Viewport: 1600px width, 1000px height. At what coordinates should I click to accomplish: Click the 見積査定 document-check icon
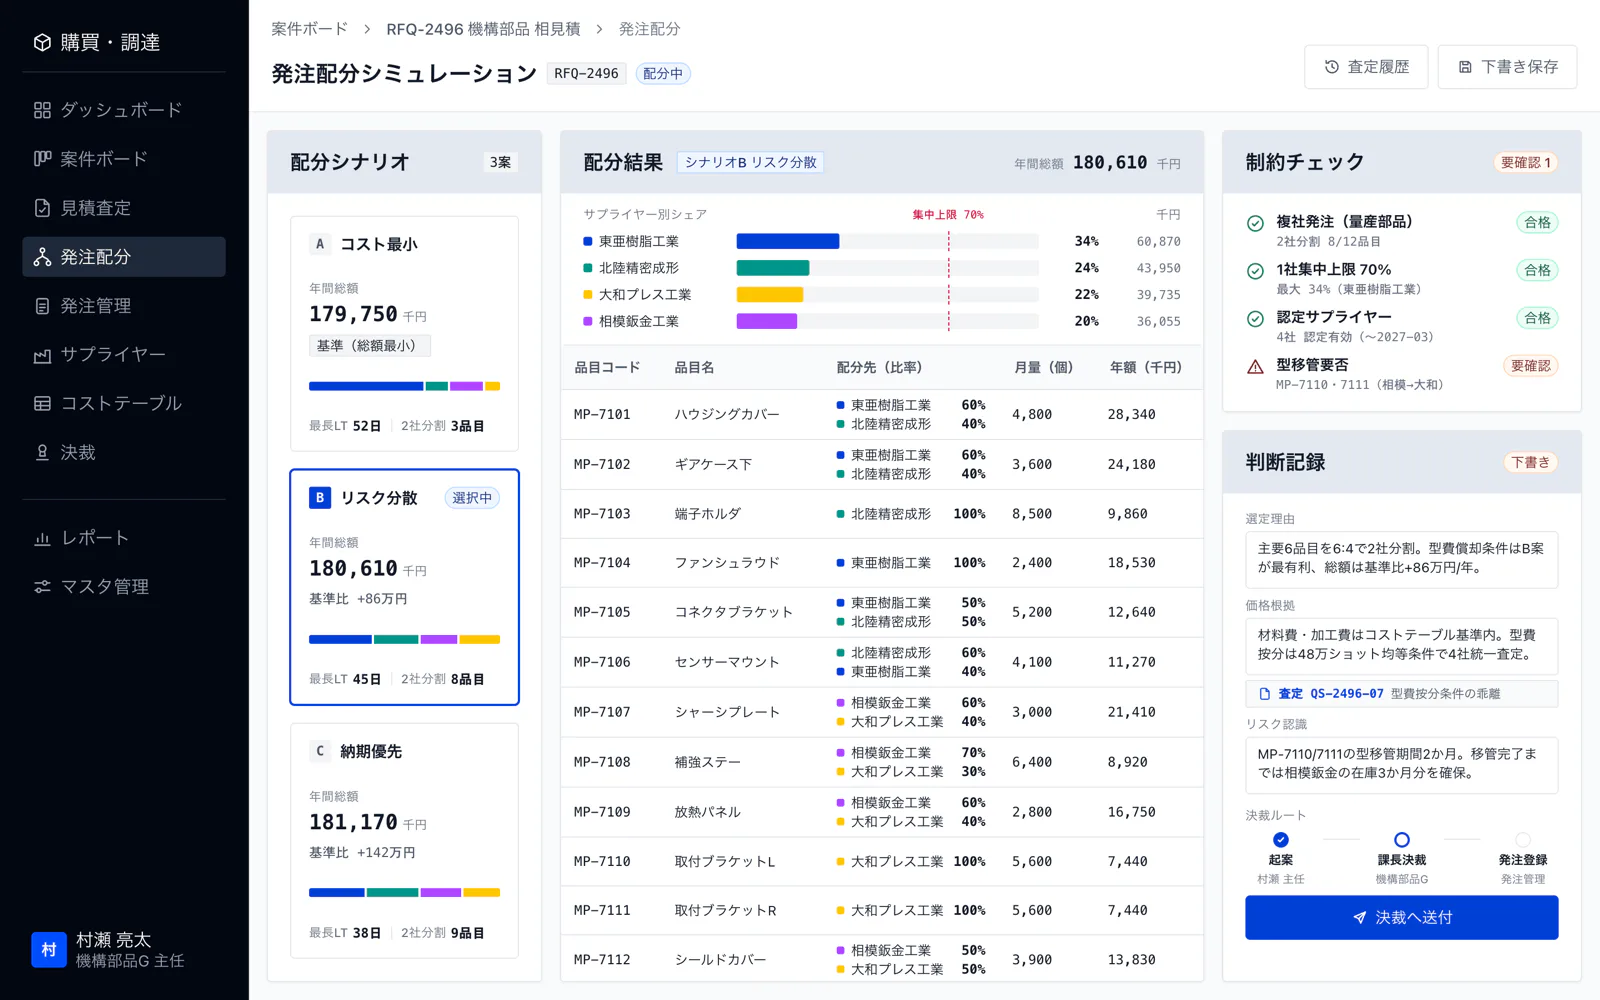pos(42,208)
